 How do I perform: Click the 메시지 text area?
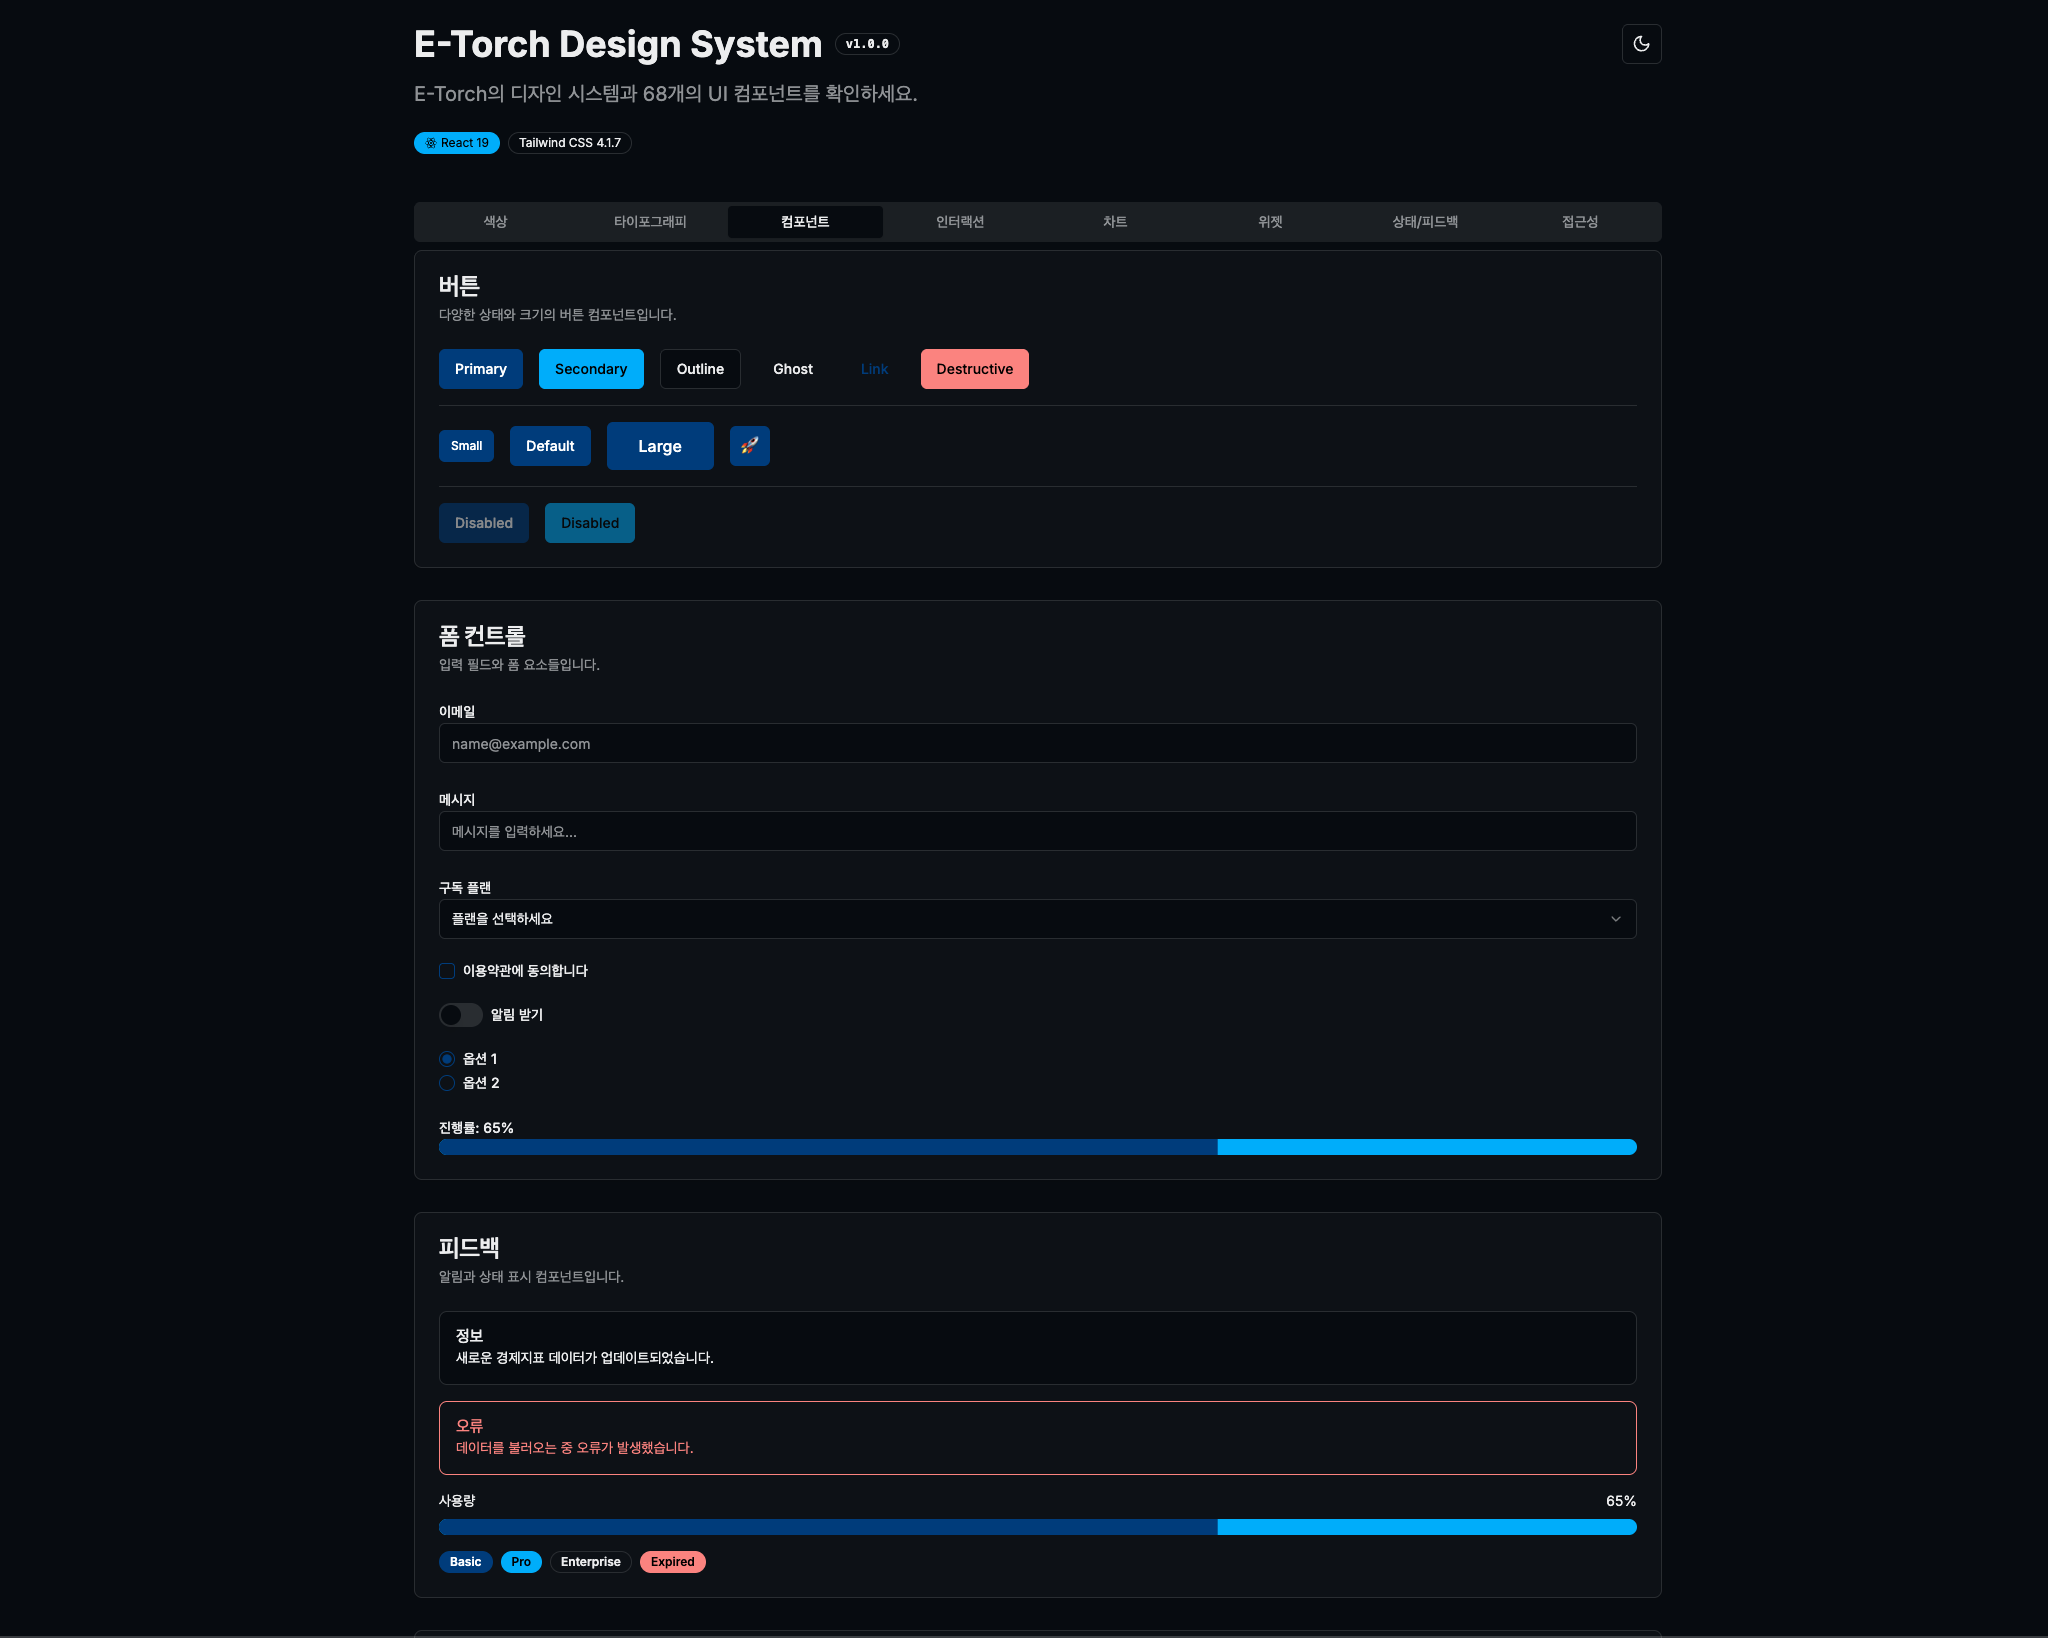tap(1036, 831)
